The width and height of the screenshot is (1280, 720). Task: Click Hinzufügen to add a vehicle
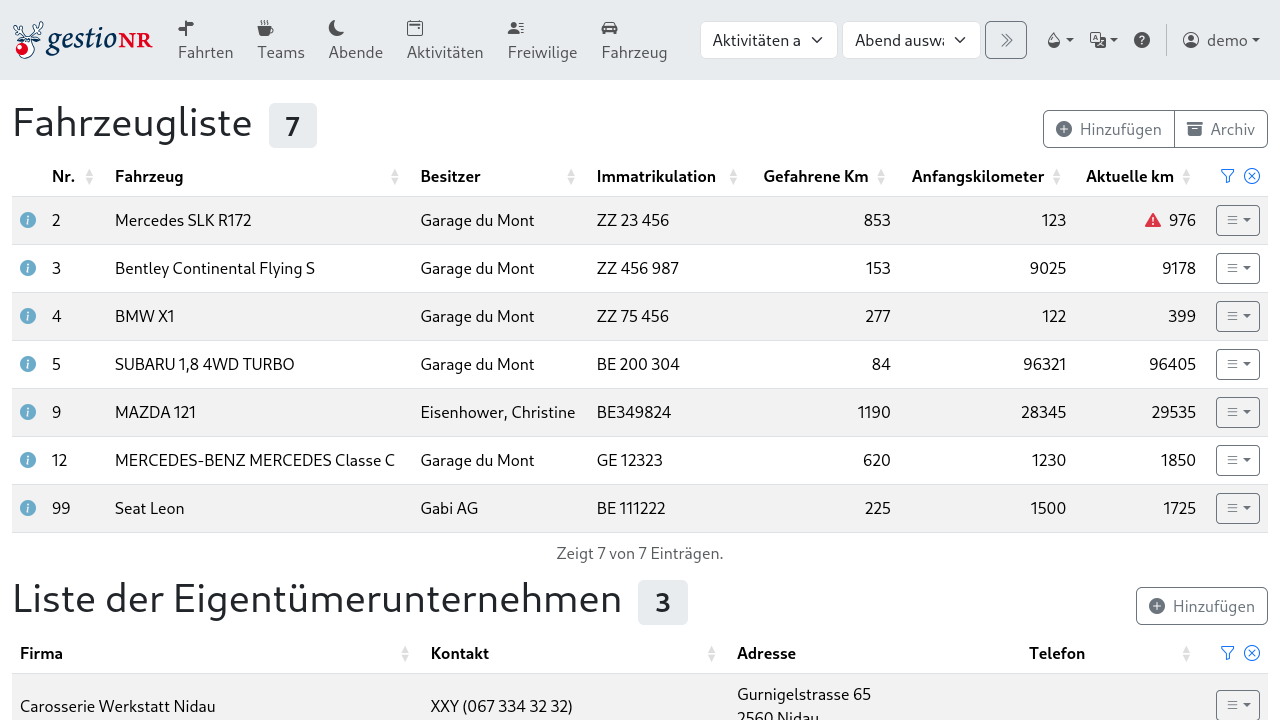(x=1108, y=129)
